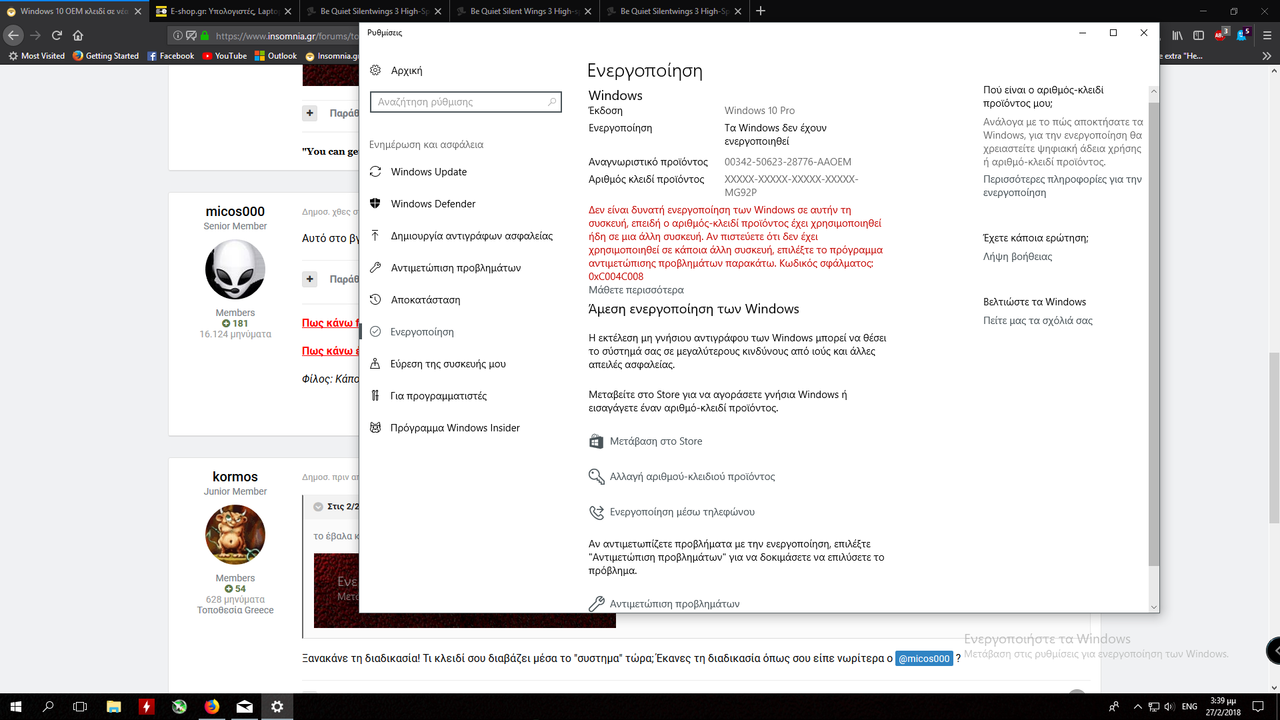
Task: Switch to the E-shop.gr browser tab
Action: pyautogui.click(x=223, y=11)
